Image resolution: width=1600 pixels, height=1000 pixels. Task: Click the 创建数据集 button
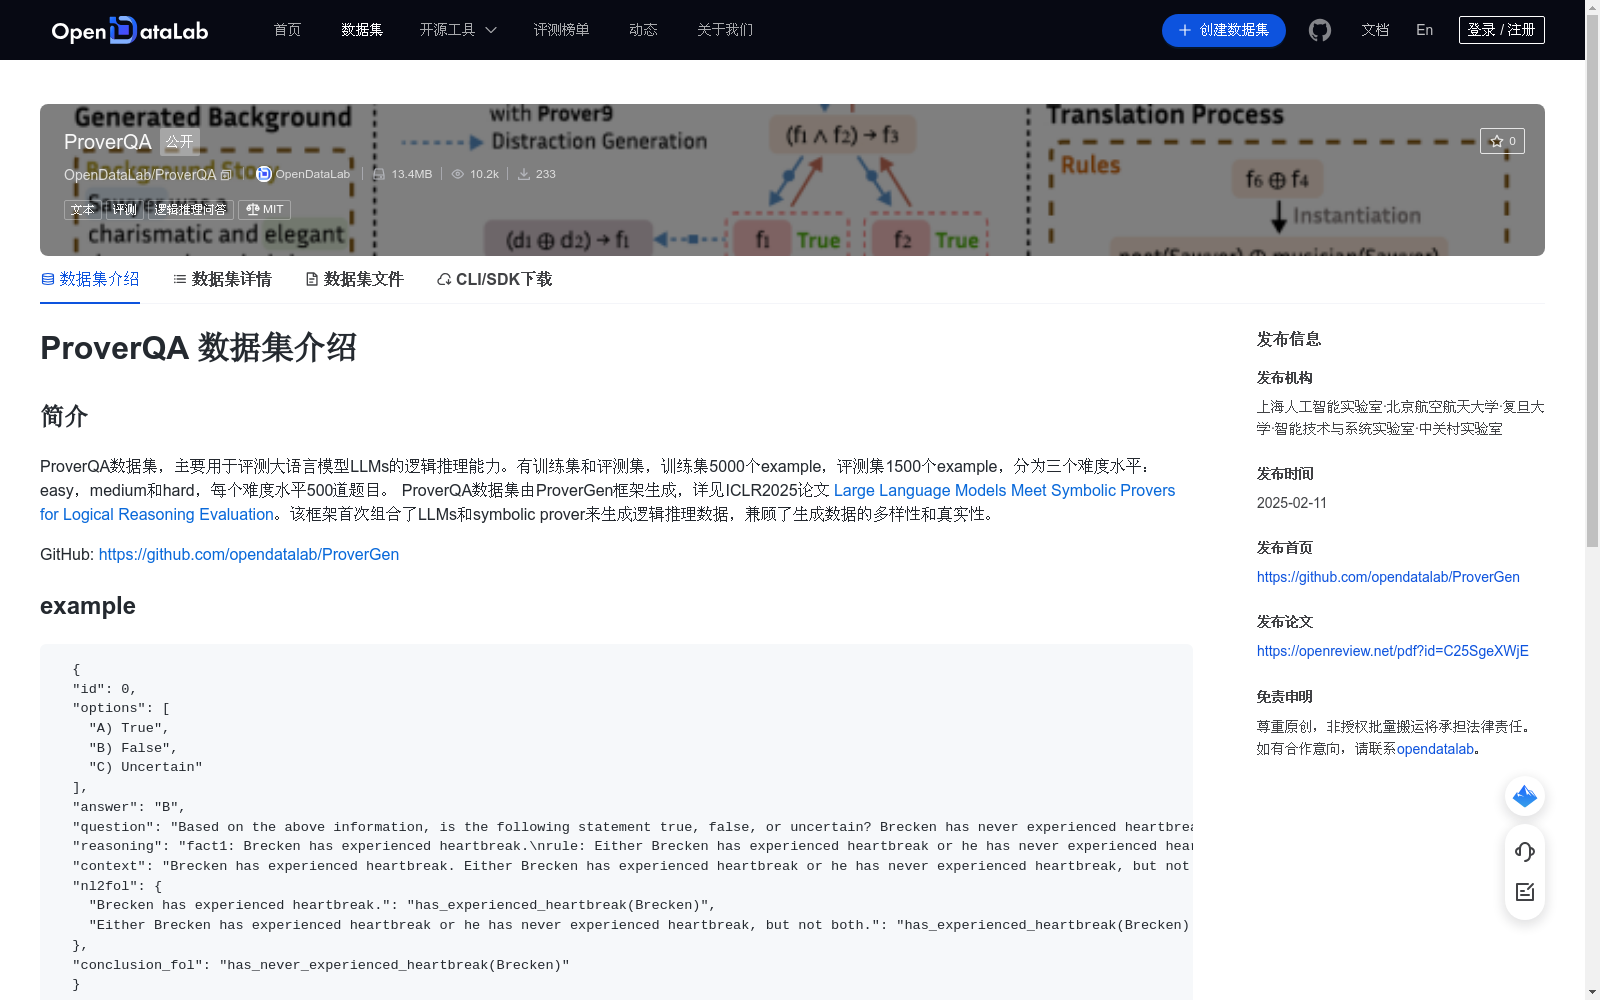click(1223, 30)
